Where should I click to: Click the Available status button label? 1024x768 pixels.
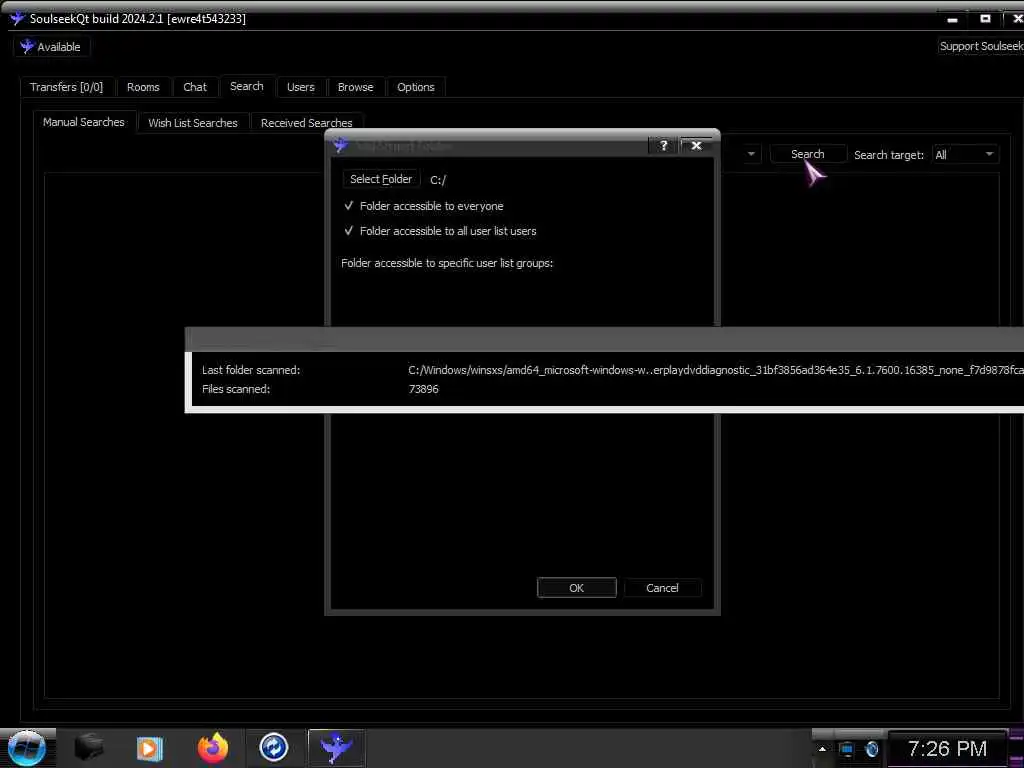click(59, 47)
